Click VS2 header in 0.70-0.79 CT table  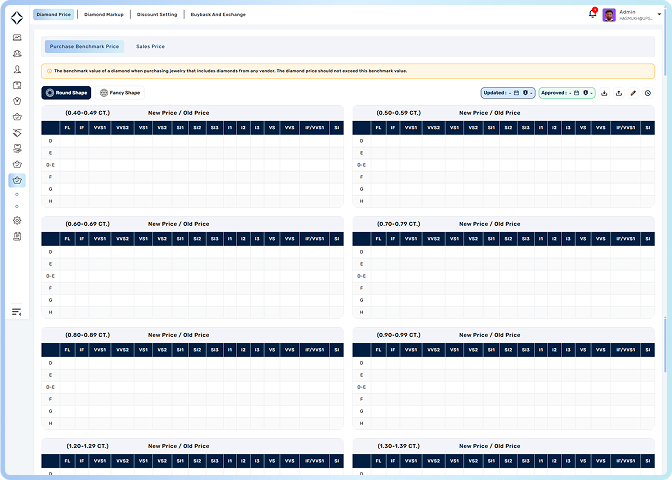[x=473, y=239]
